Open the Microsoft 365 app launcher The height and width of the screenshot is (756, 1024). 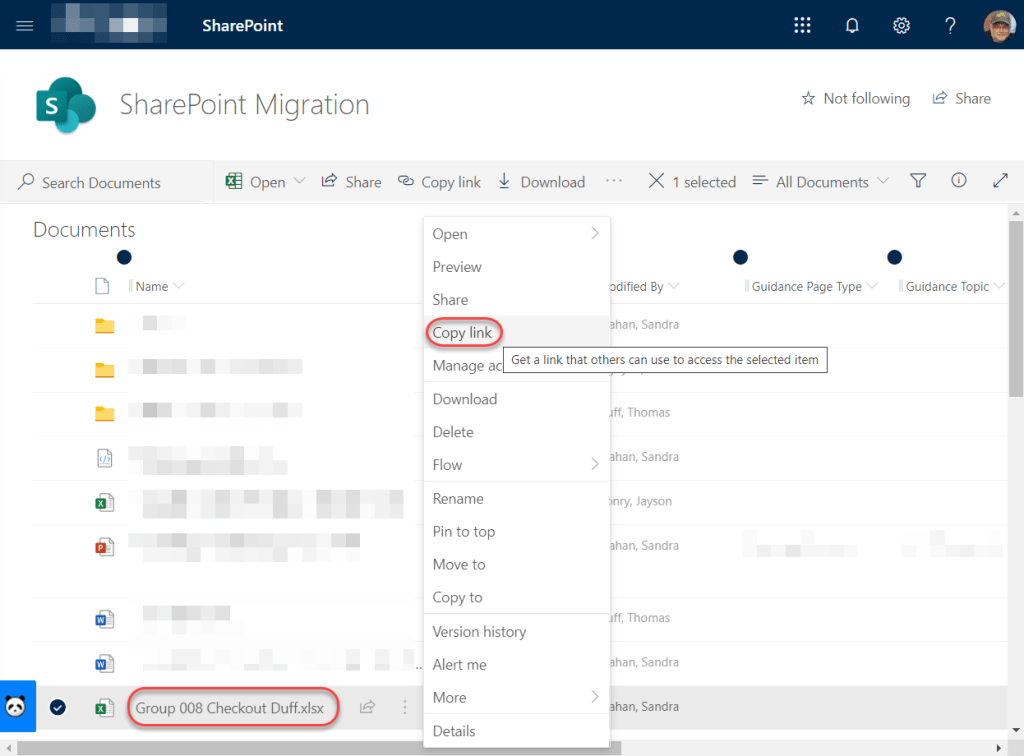pos(802,25)
